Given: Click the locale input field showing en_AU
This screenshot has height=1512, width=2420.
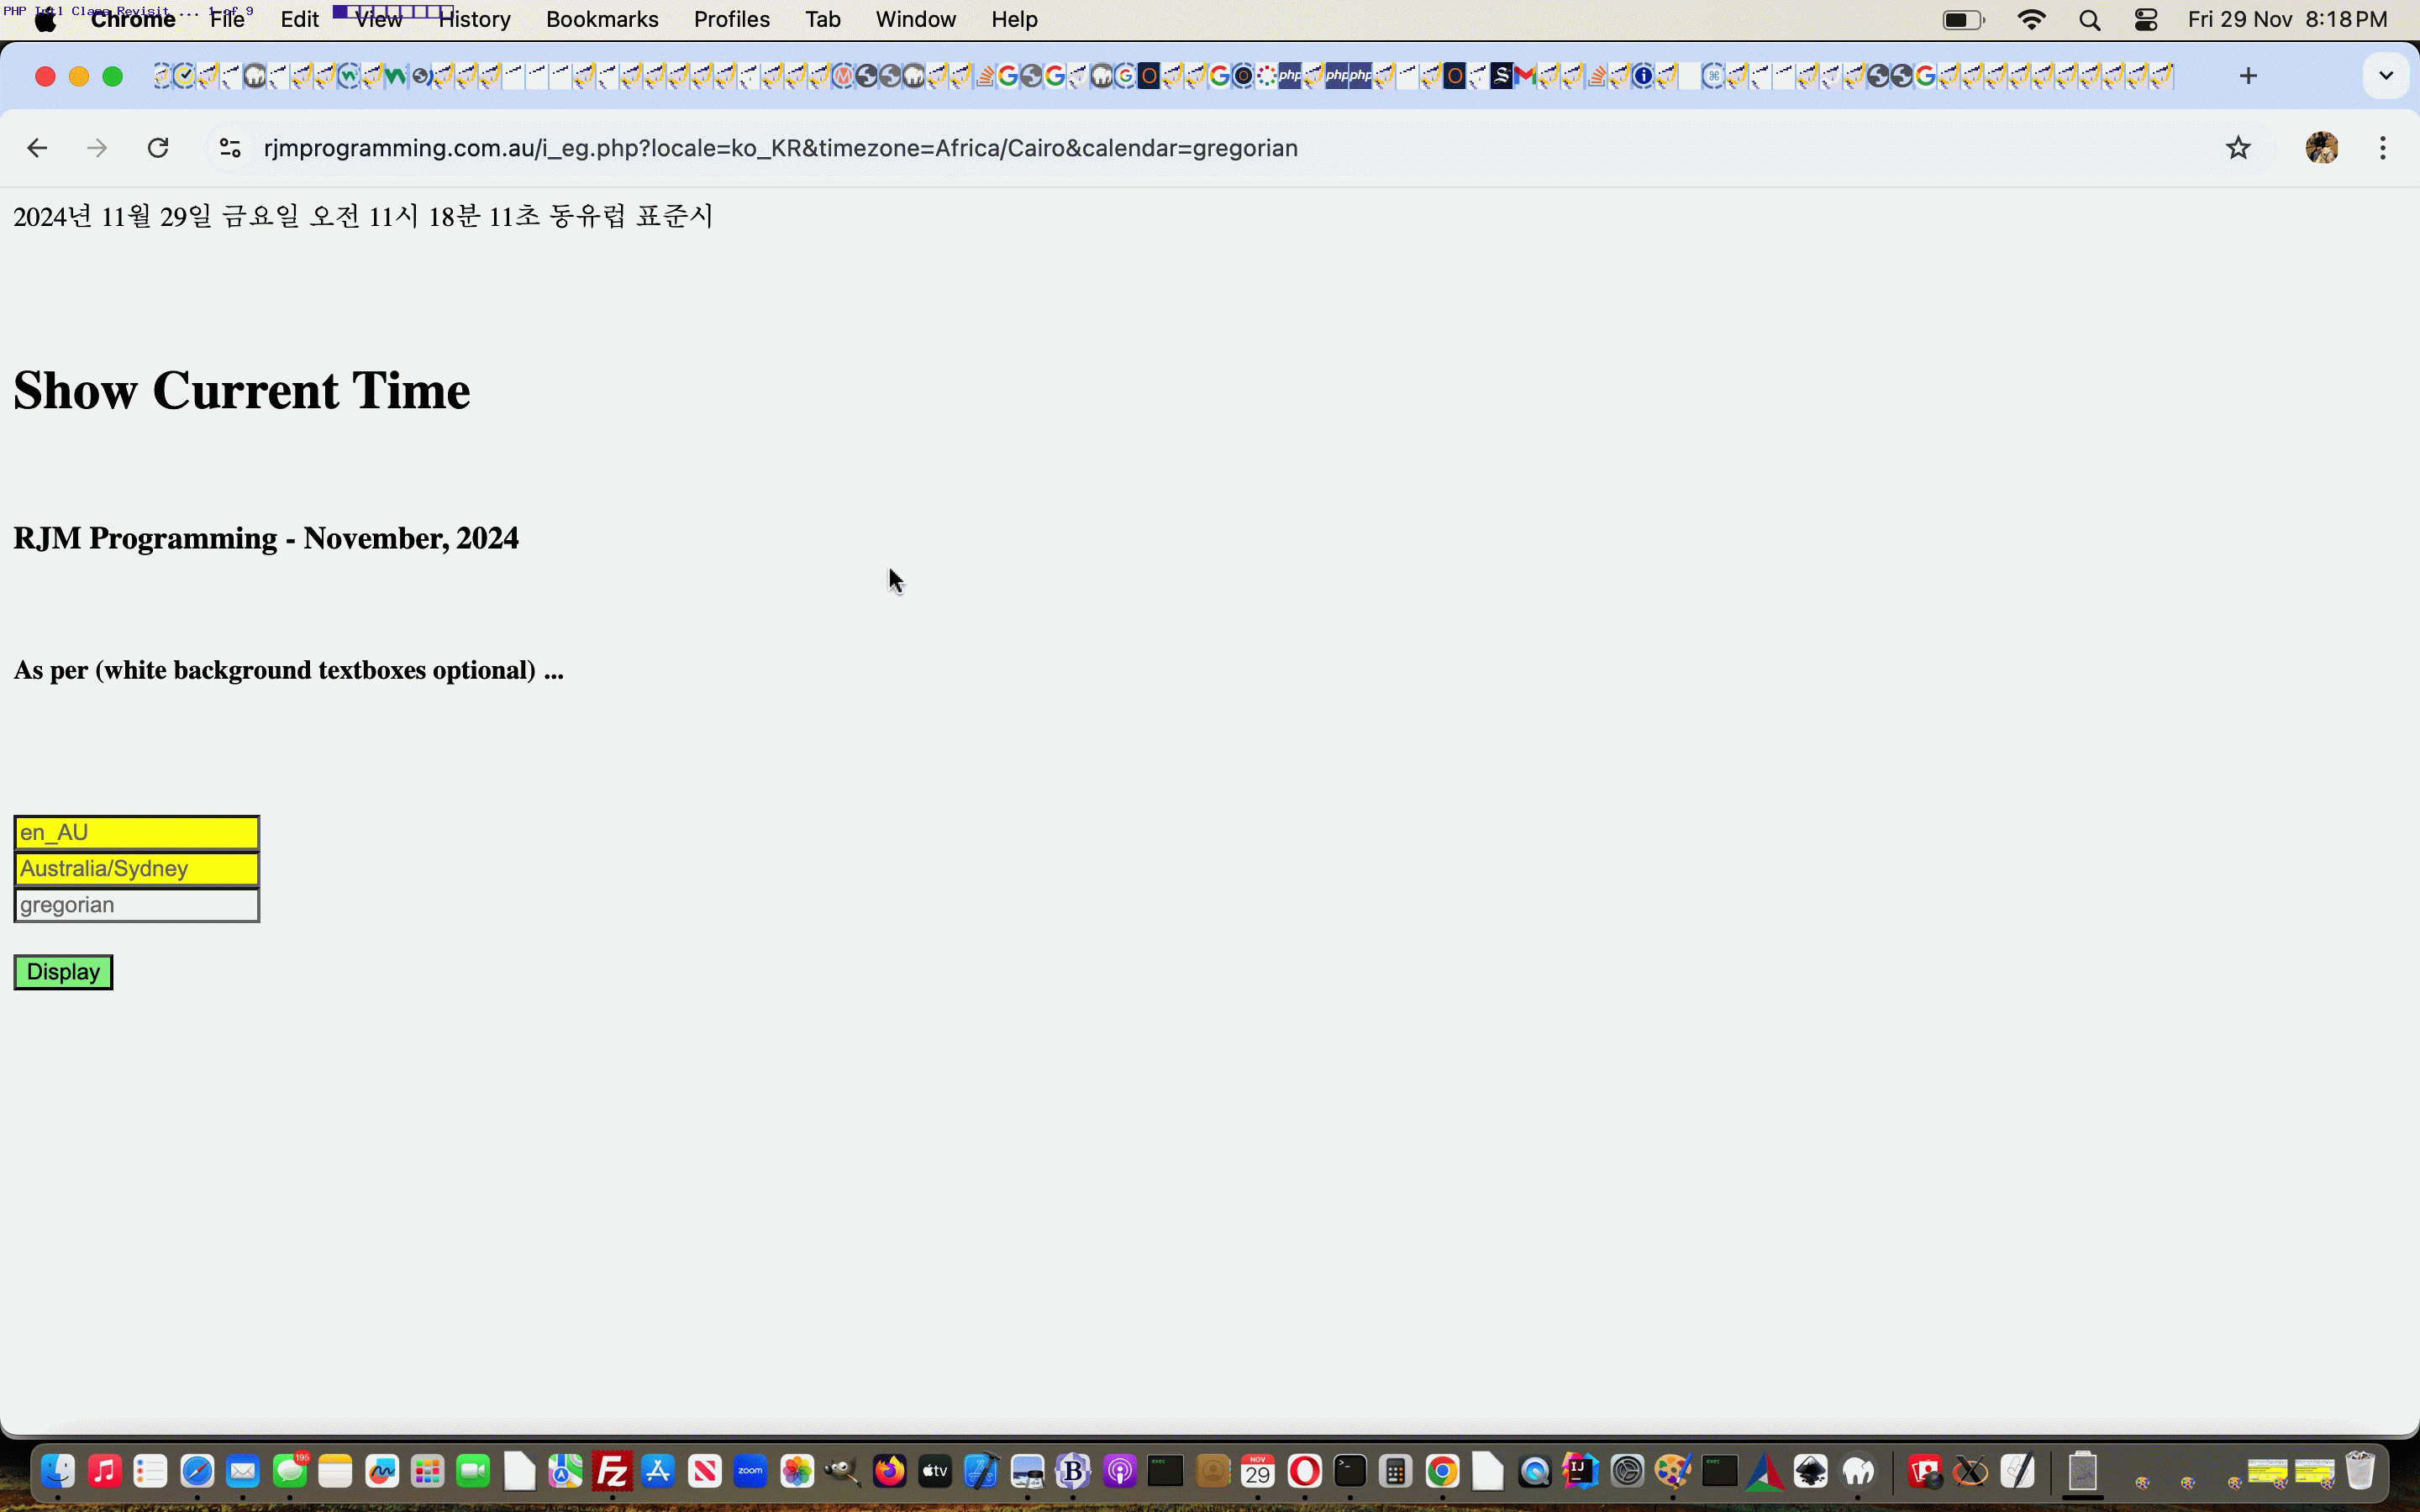Looking at the screenshot, I should click(x=136, y=831).
